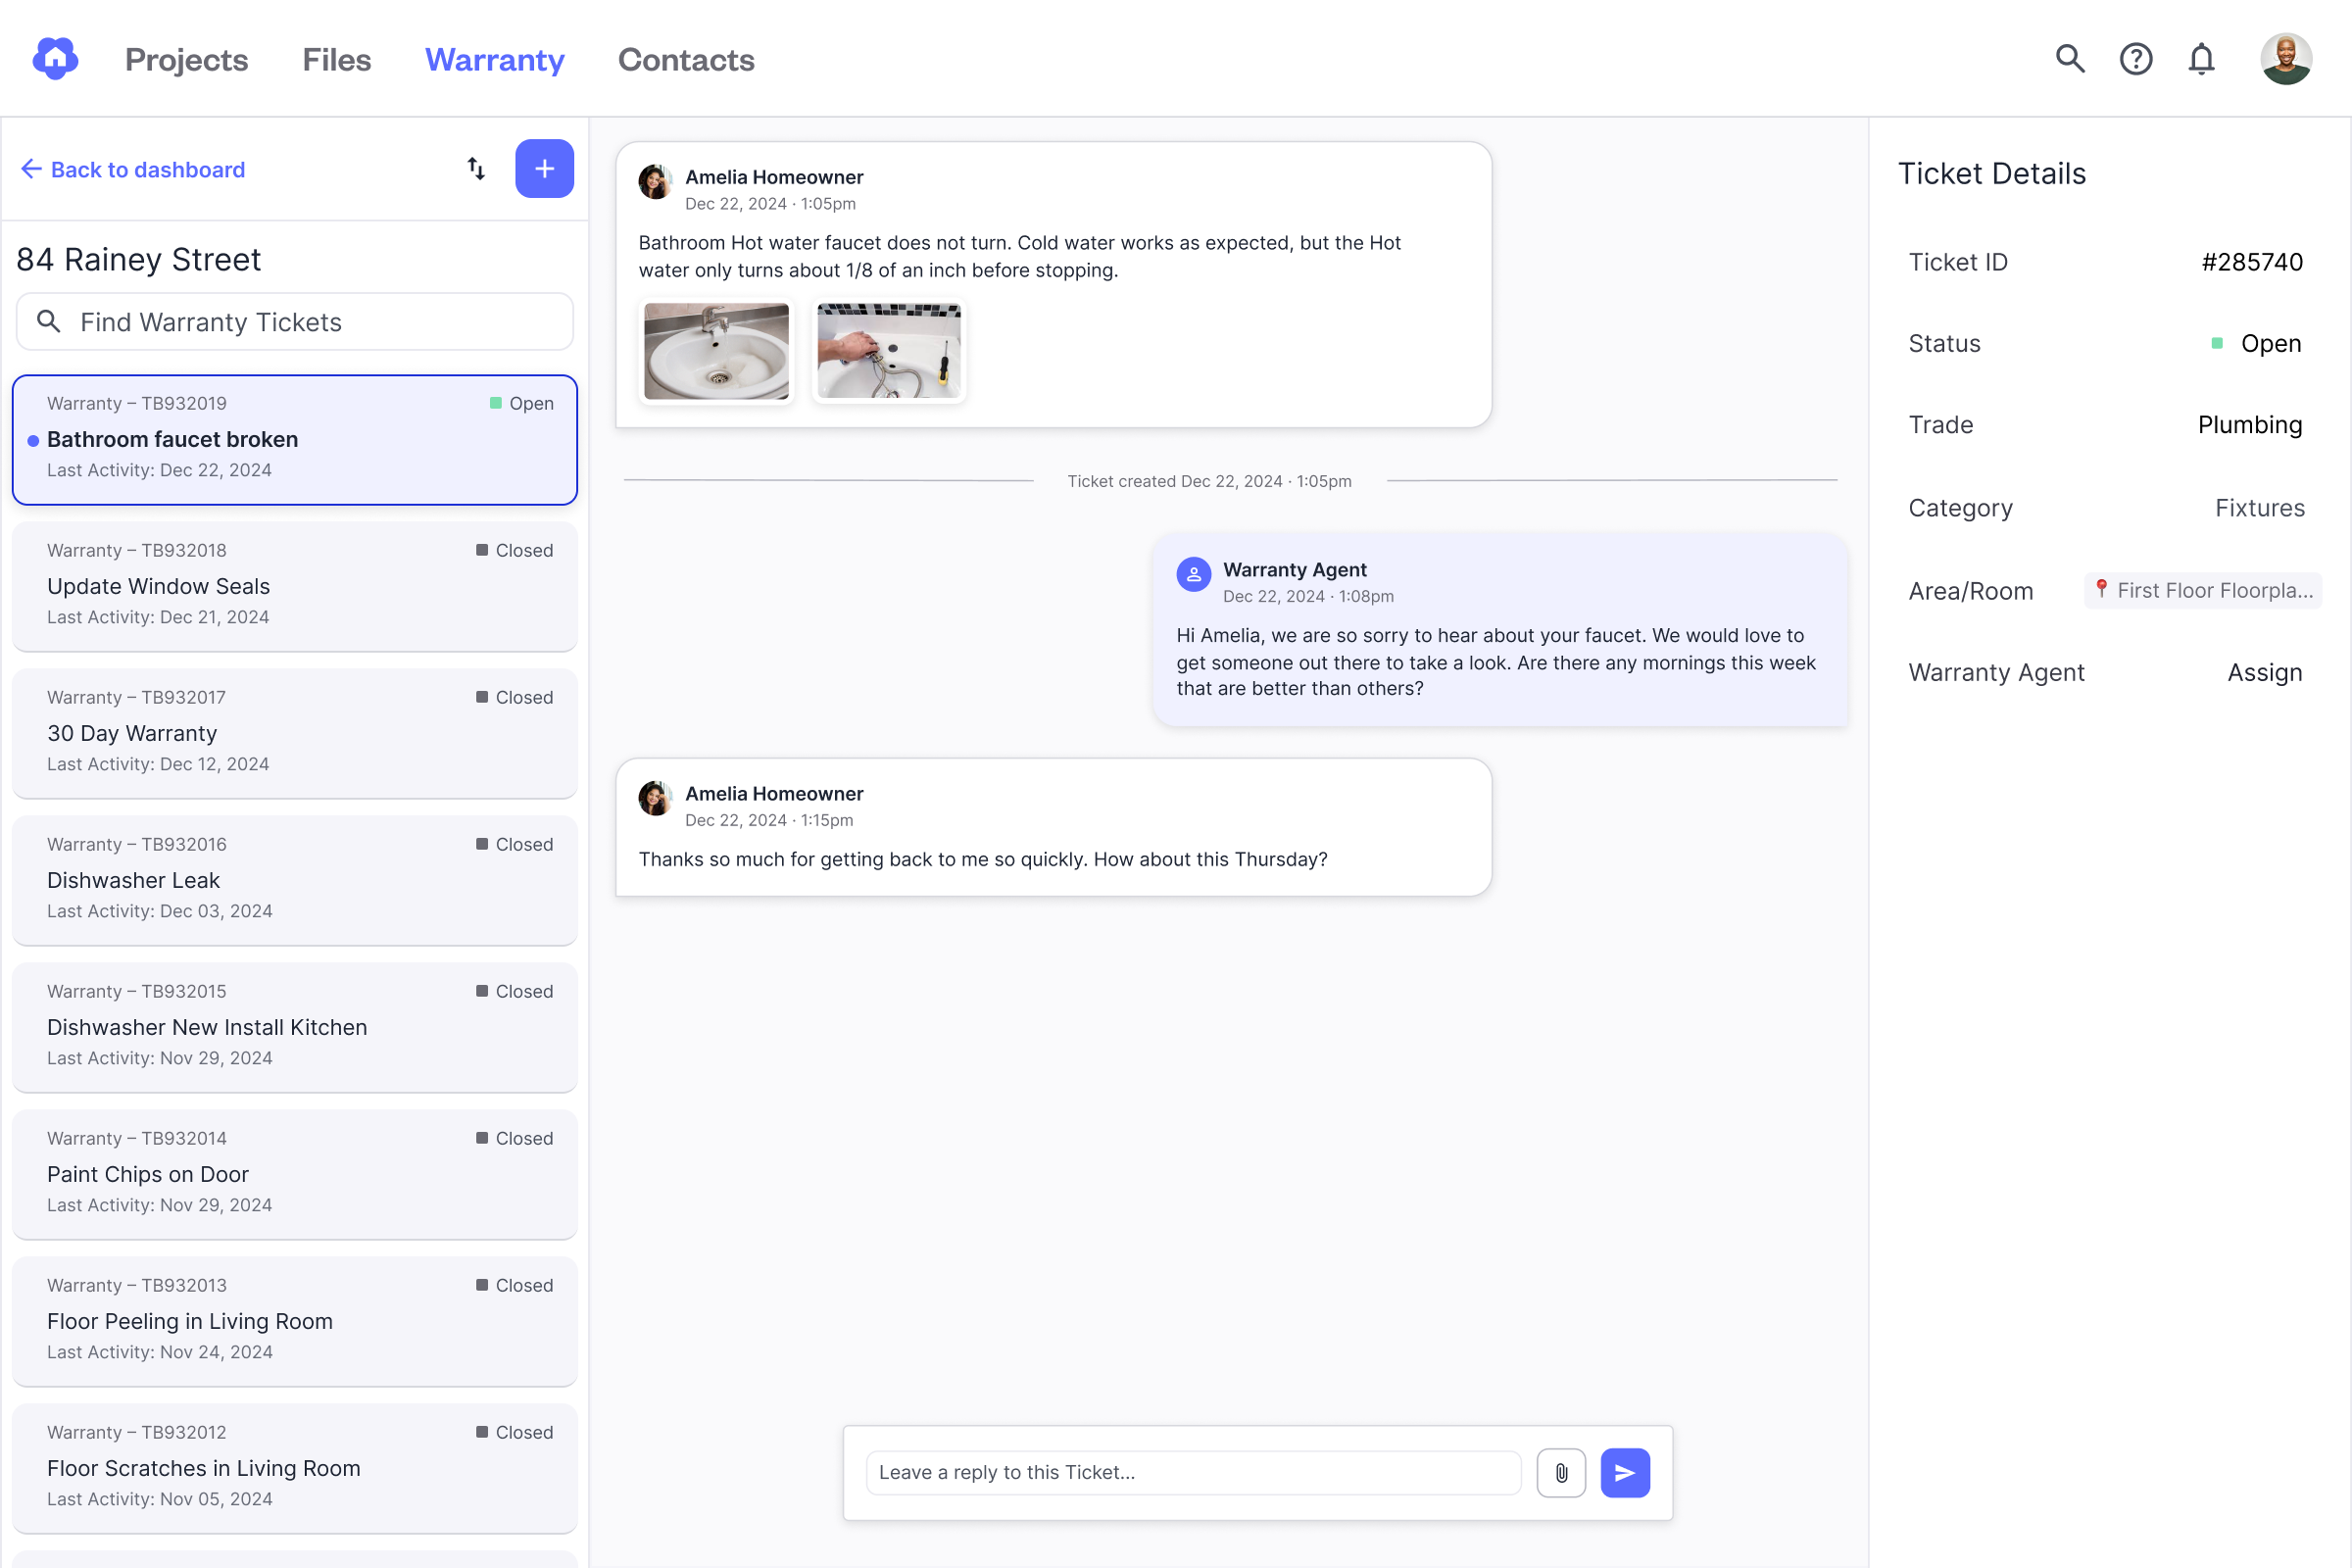Open the Status dropdown showing Open
Viewport: 2352px width, 1568px height.
pyautogui.click(x=2257, y=344)
